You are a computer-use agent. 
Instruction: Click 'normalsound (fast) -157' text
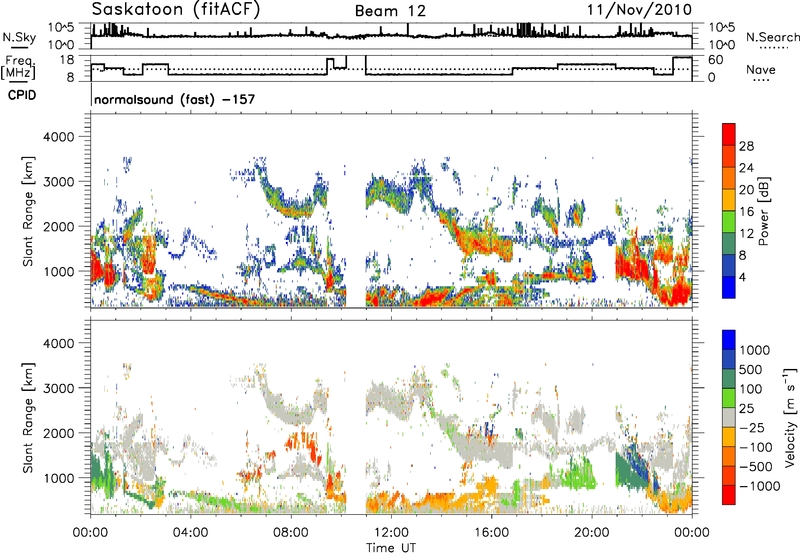174,99
